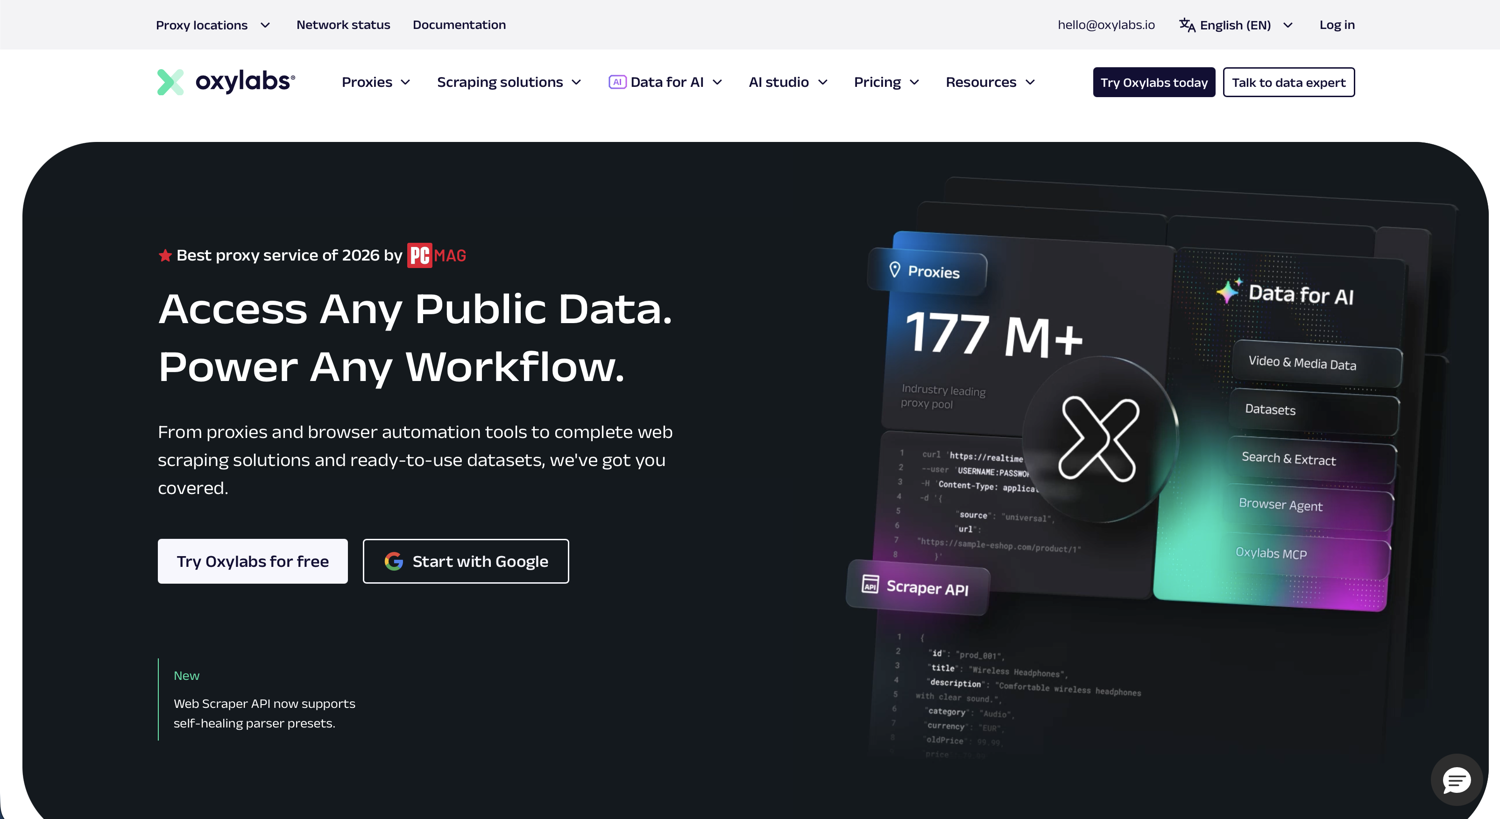This screenshot has height=819, width=1500.
Task: Open the Proxy locations top menu
Action: tap(213, 25)
